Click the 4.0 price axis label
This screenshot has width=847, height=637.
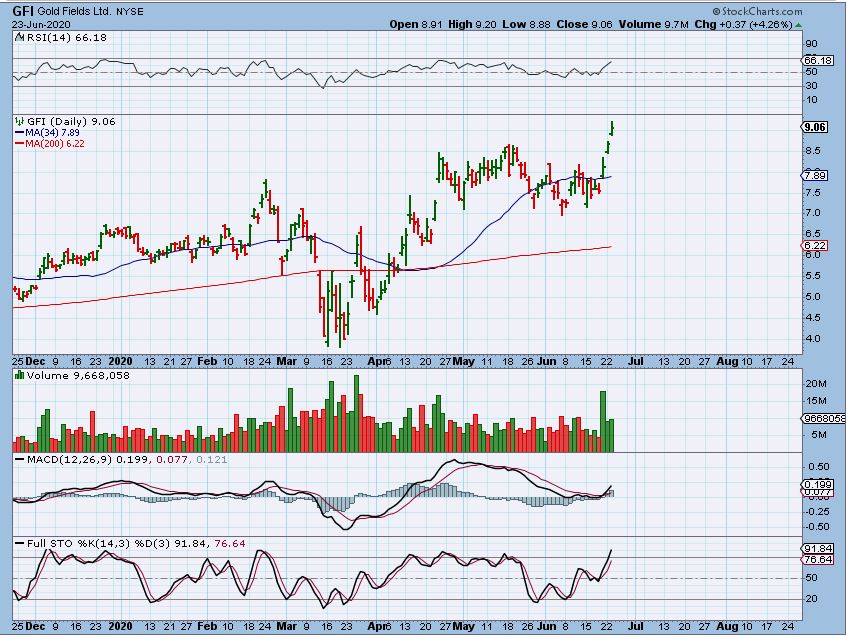pyautogui.click(x=813, y=339)
